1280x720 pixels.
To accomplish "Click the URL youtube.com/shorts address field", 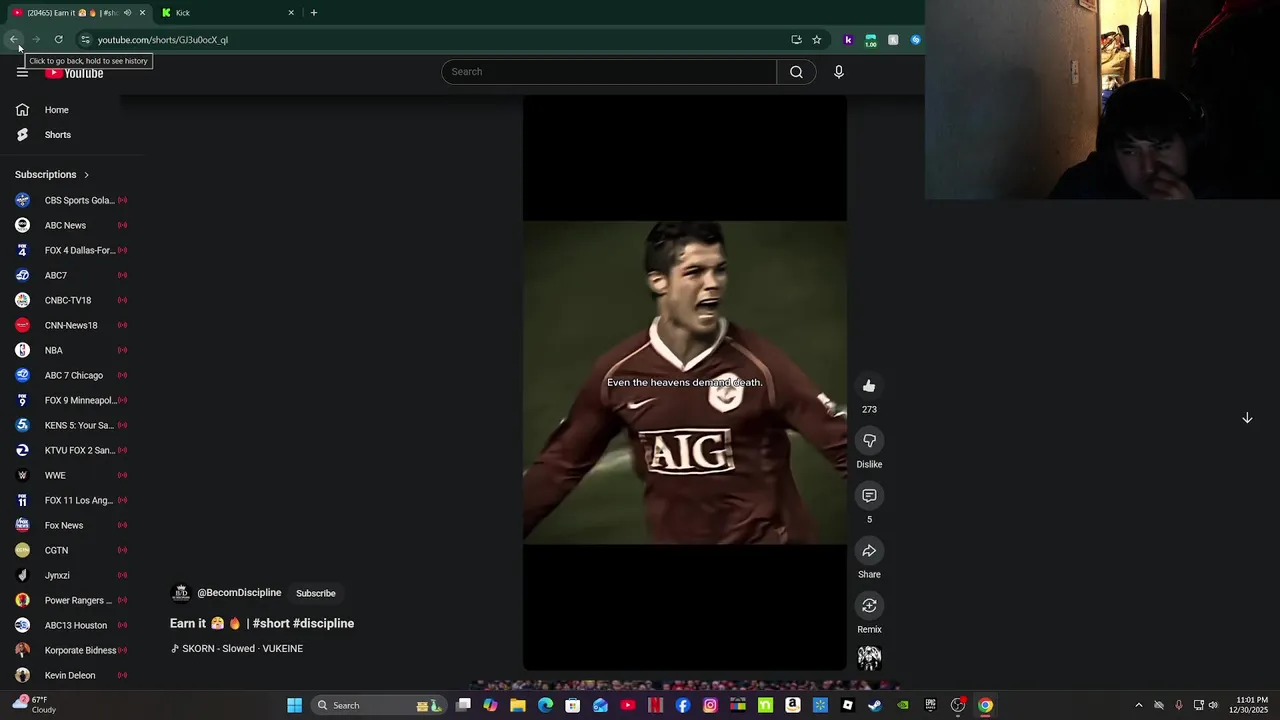I will (x=163, y=40).
